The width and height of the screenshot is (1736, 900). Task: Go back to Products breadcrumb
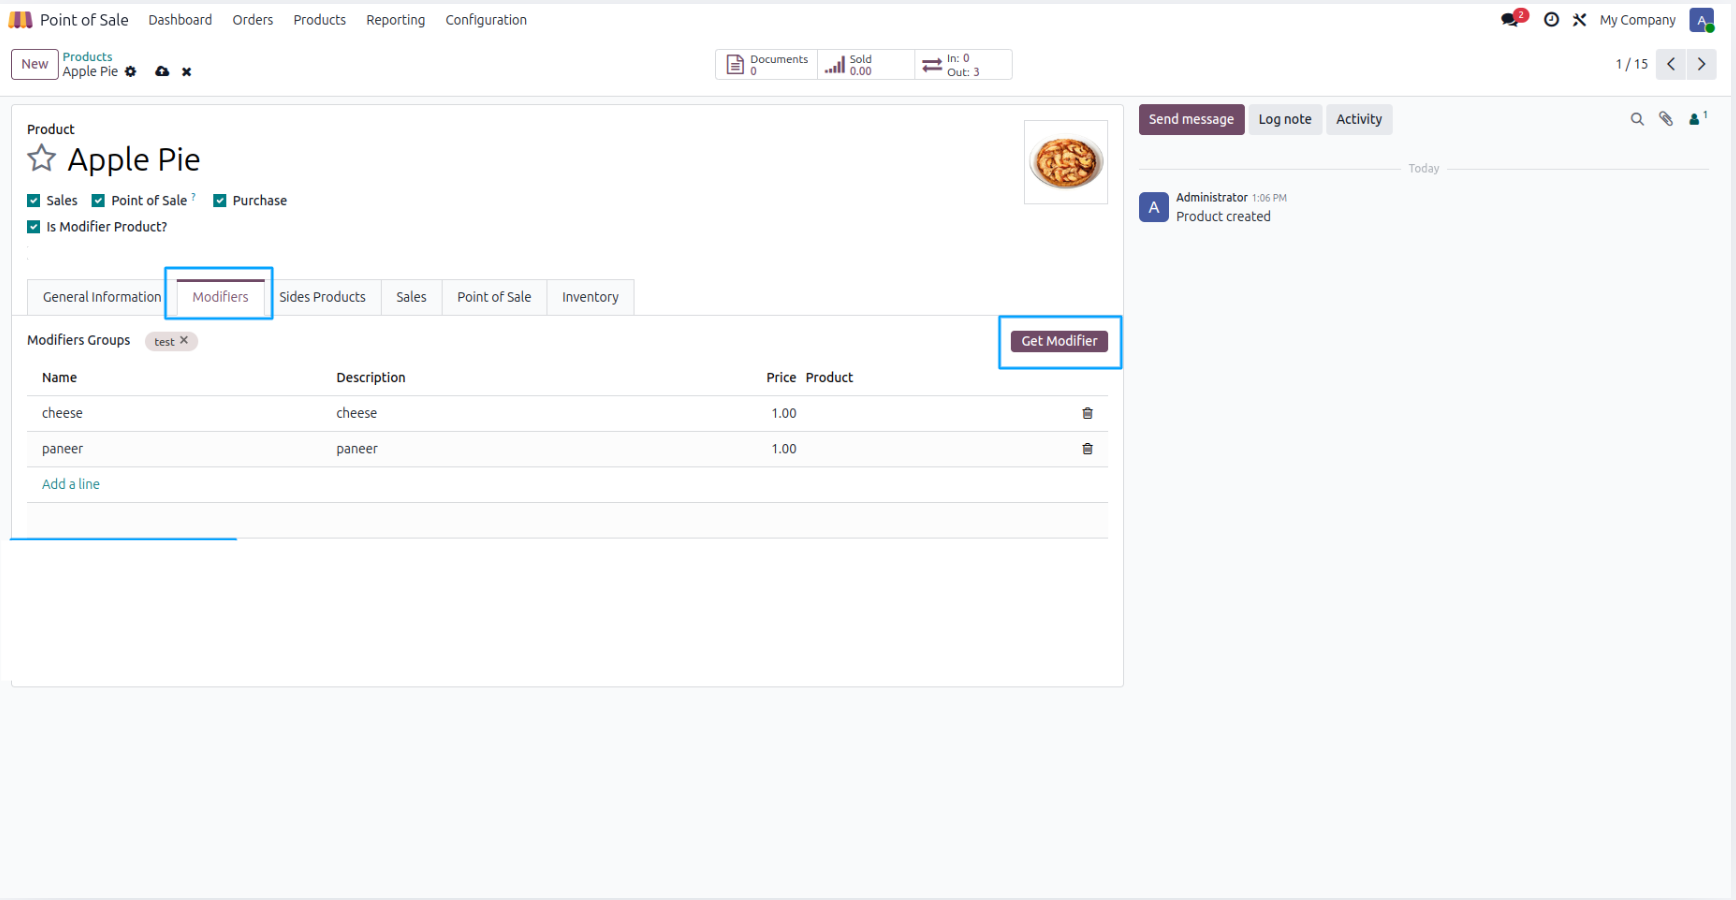point(88,57)
